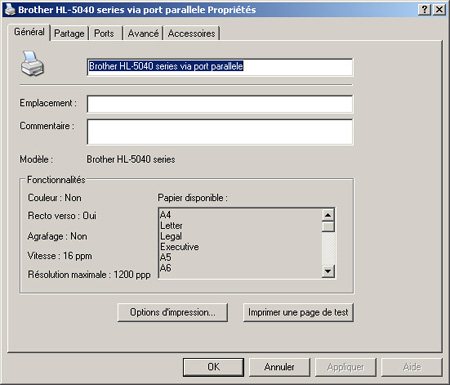Click the Vitesse : 16 ppm text

point(60,256)
